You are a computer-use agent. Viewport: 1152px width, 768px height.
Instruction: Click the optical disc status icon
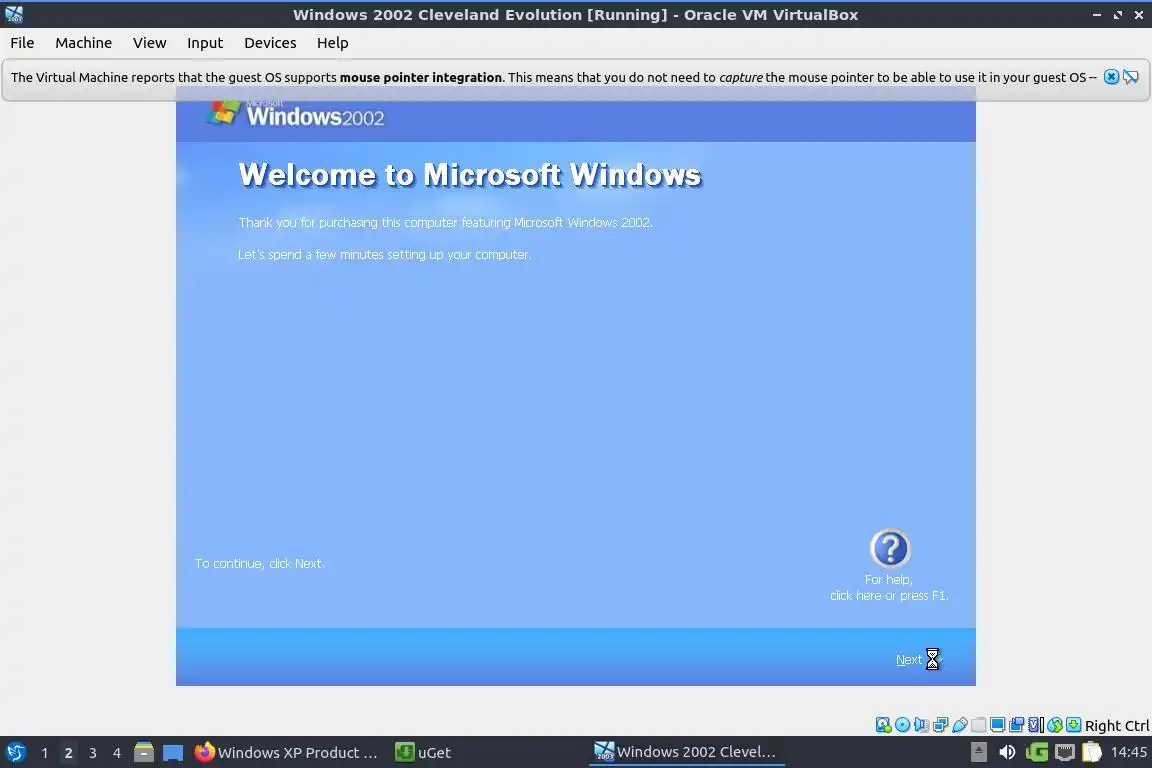point(902,725)
